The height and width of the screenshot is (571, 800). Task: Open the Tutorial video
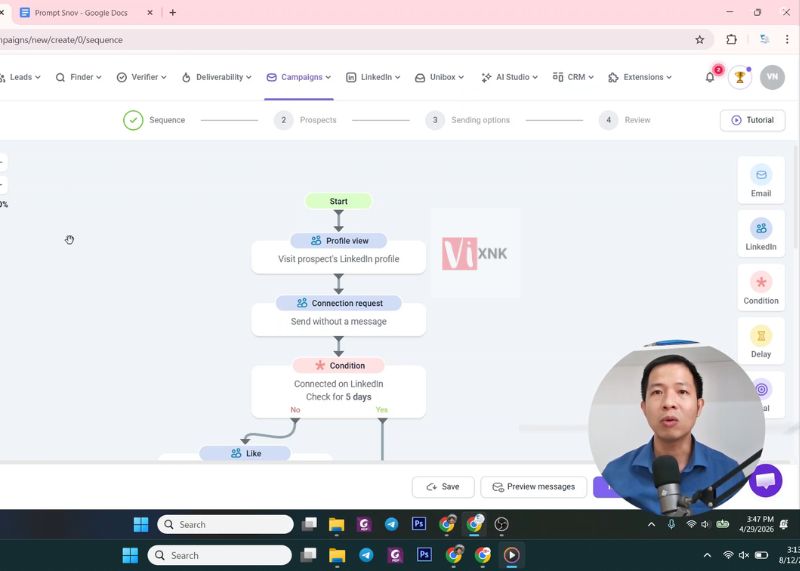click(753, 120)
